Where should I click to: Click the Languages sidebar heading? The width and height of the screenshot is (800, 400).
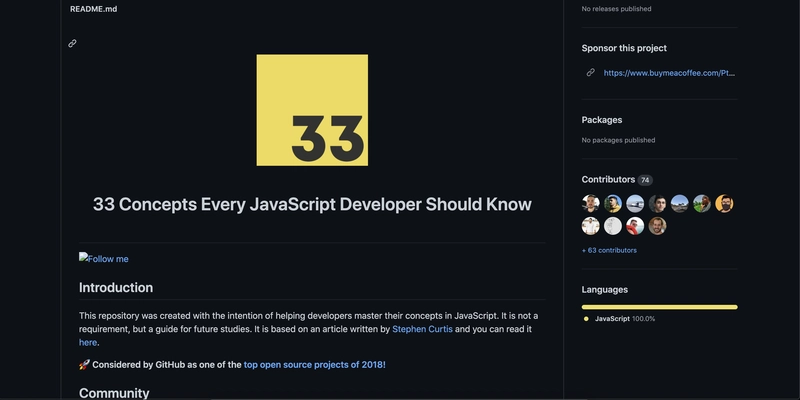[x=605, y=290]
